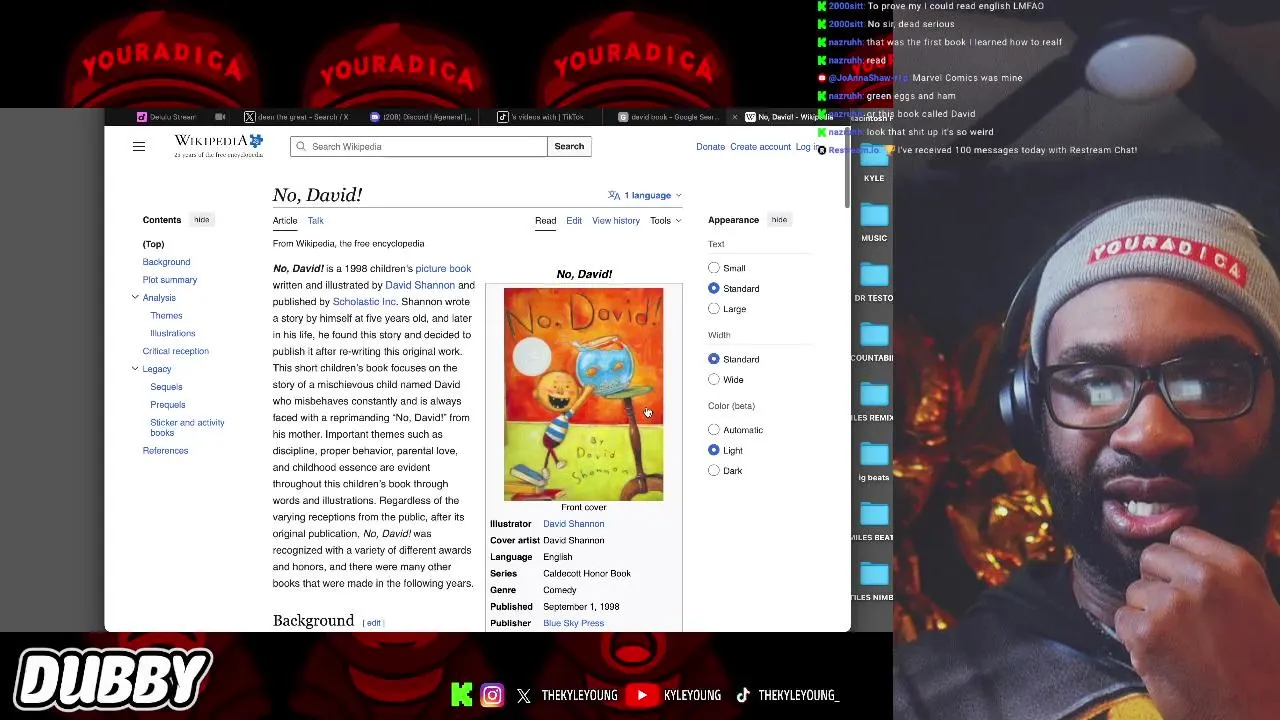This screenshot has width=1280, height=720.
Task: Collapse the Legacy contents section
Action: pos(135,369)
